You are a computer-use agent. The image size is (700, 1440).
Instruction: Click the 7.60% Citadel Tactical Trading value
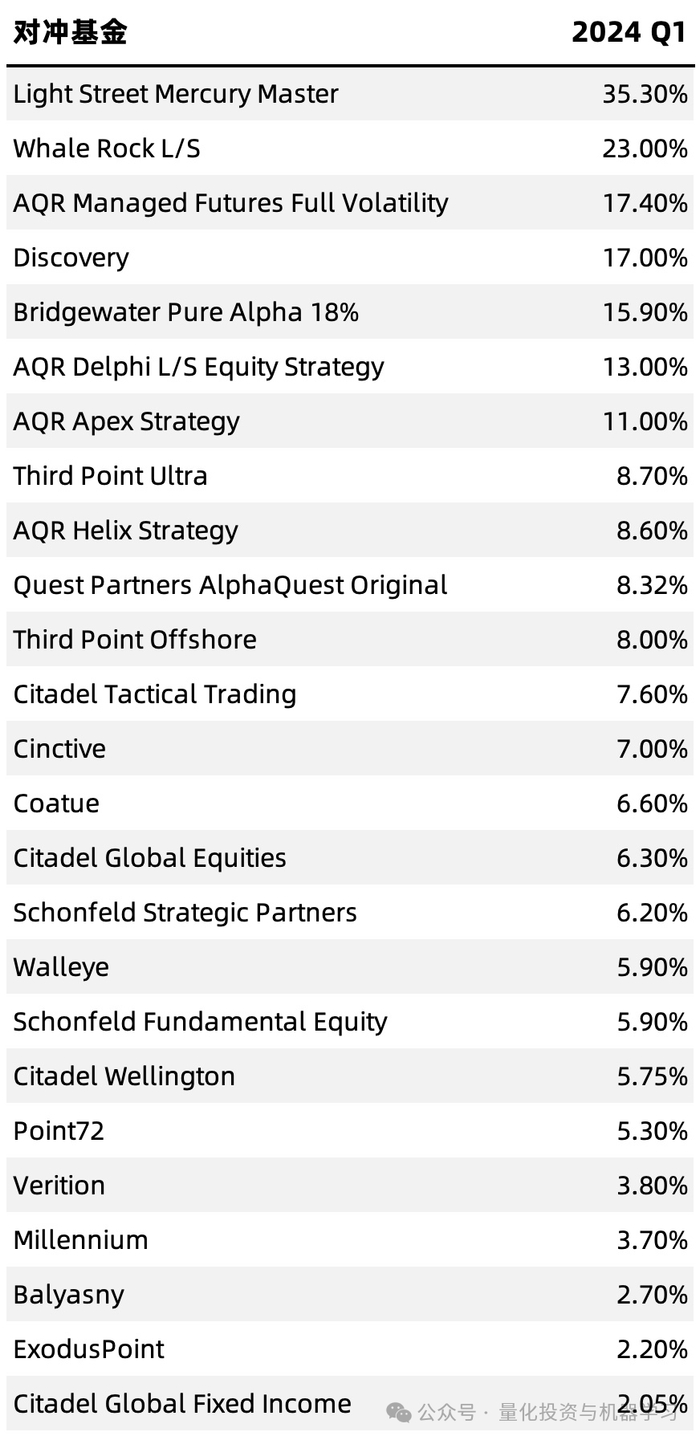click(x=651, y=694)
